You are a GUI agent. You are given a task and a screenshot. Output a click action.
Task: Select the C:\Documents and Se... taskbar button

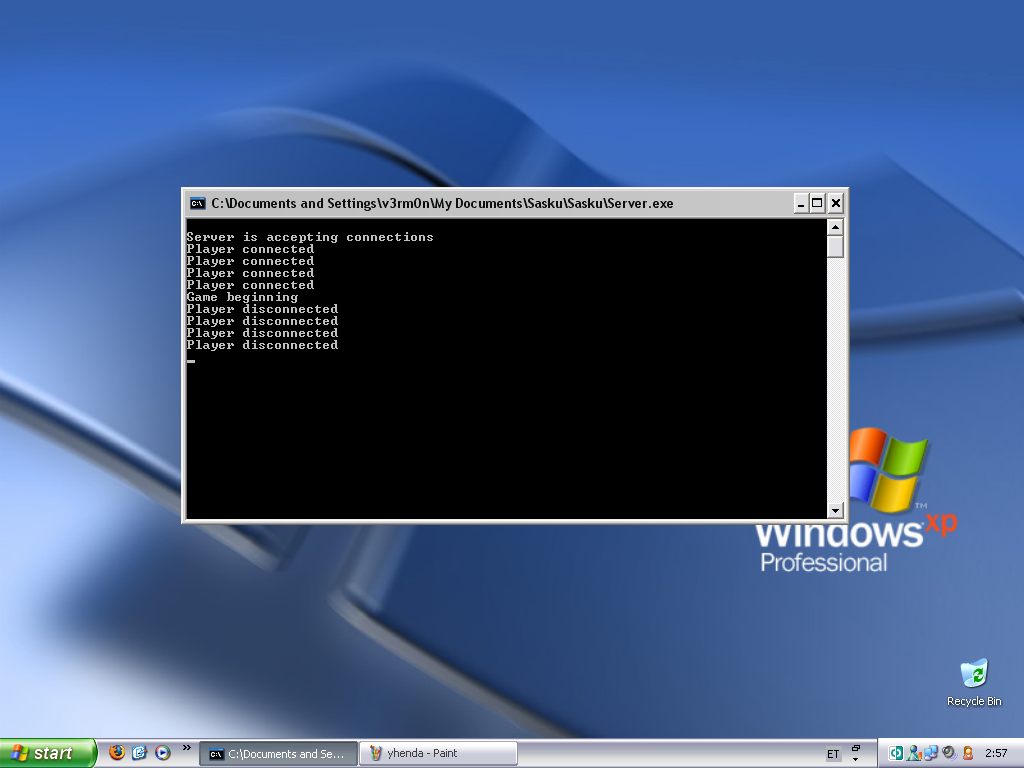pyautogui.click(x=278, y=754)
